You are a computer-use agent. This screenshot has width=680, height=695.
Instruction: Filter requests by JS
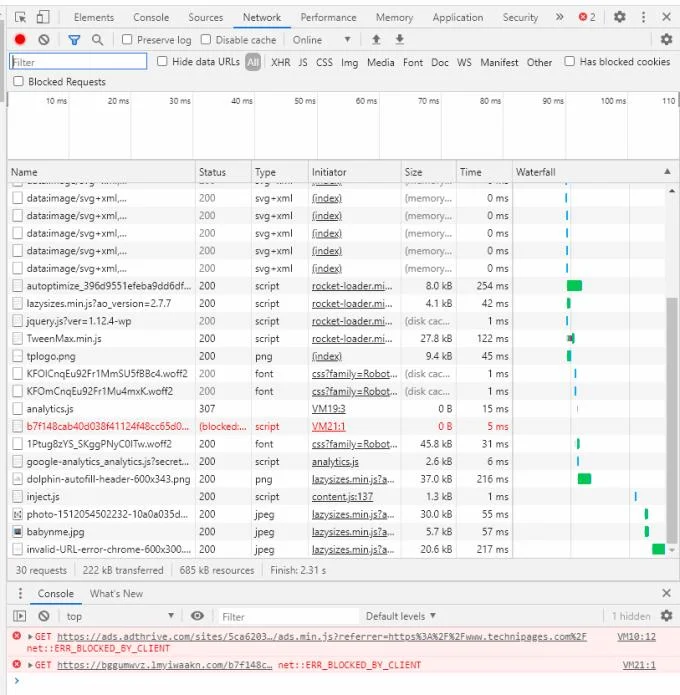pos(303,62)
